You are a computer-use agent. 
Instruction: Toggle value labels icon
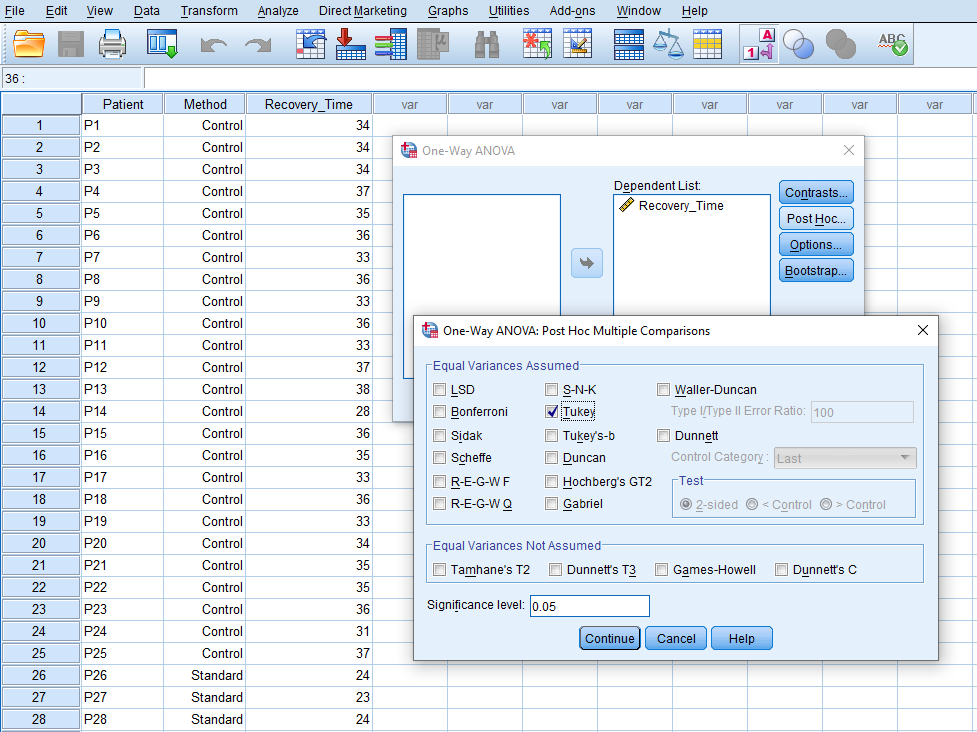(x=758, y=44)
